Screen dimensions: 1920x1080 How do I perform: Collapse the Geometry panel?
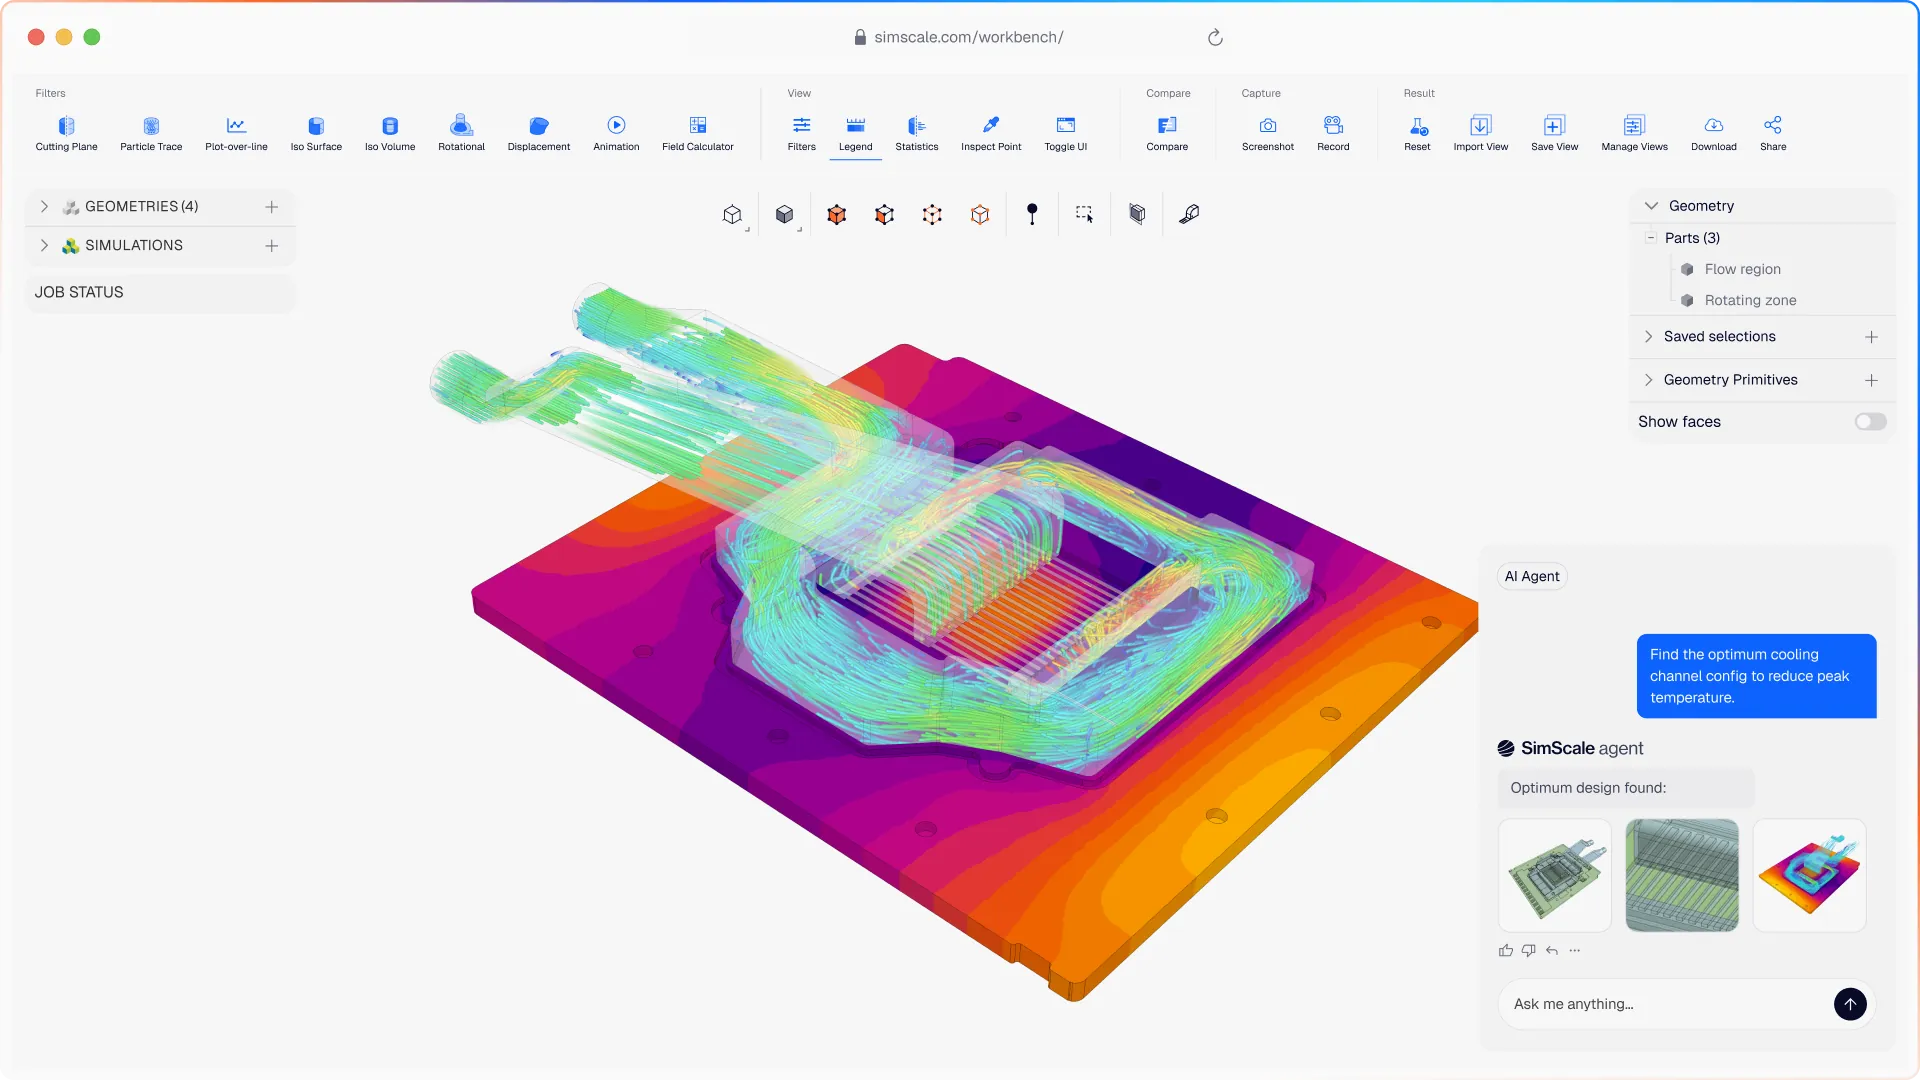click(x=1651, y=206)
